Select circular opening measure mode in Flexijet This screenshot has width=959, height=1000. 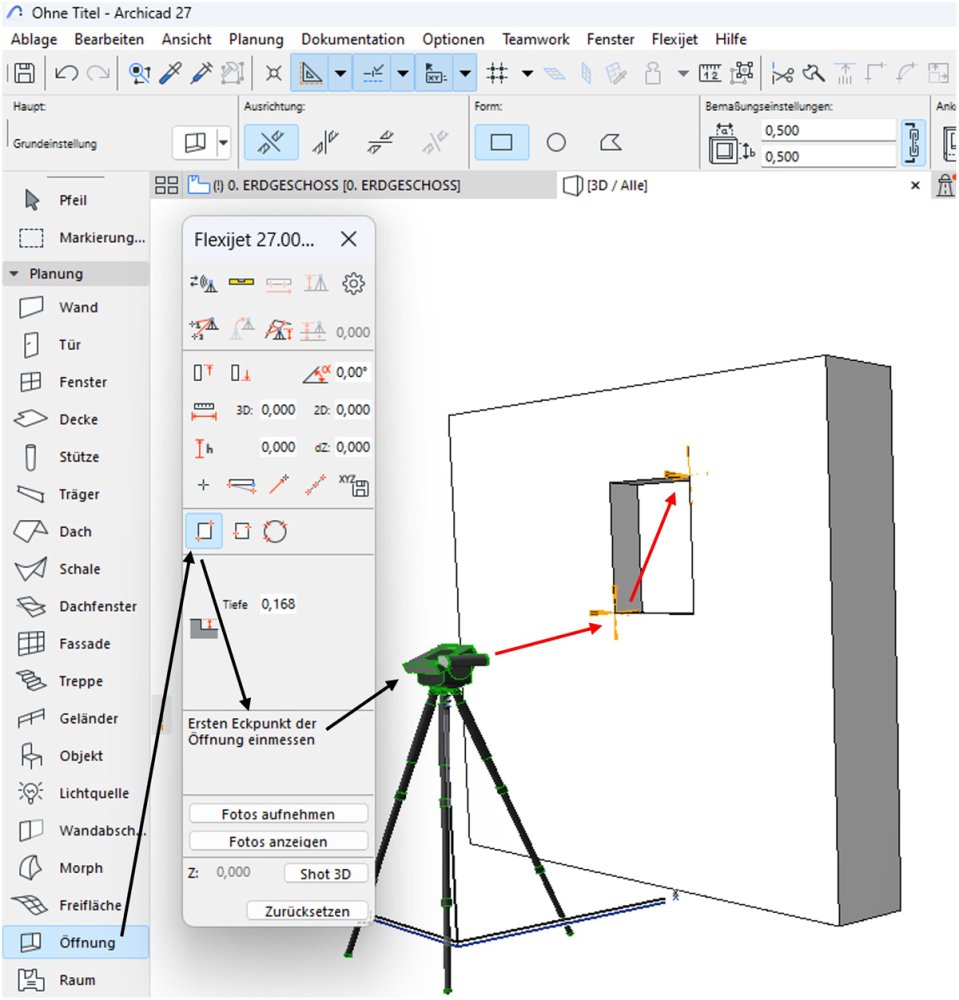(x=275, y=531)
